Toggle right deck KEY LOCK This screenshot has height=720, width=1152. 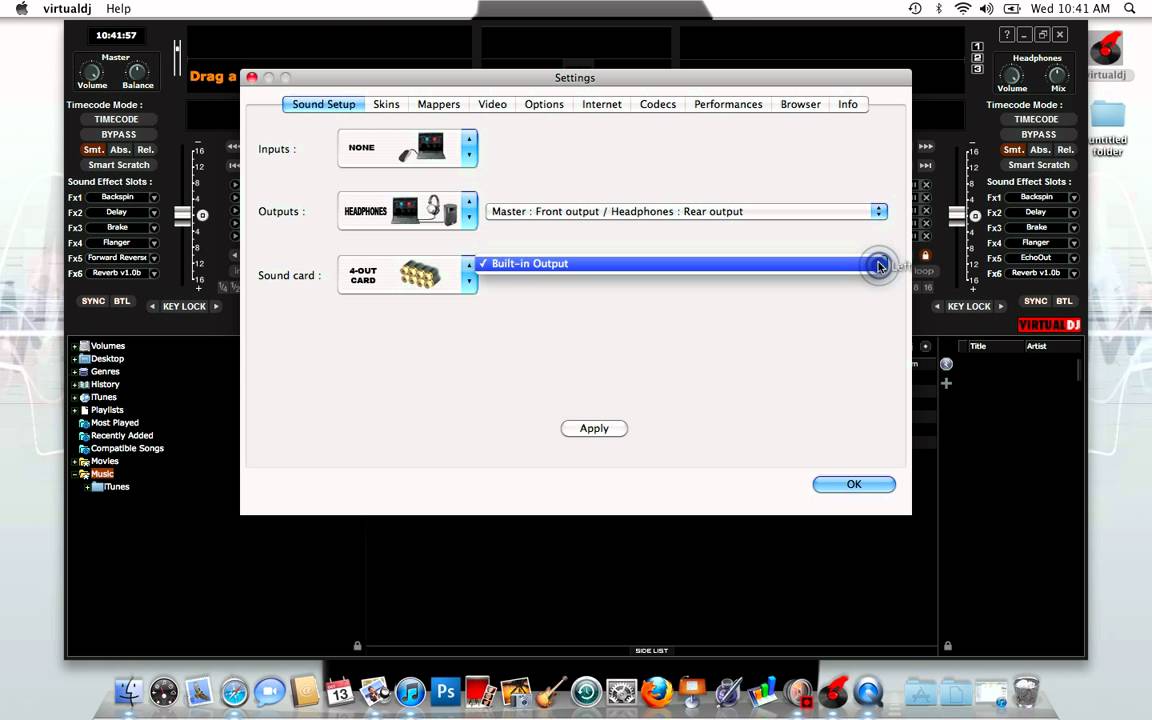968,306
